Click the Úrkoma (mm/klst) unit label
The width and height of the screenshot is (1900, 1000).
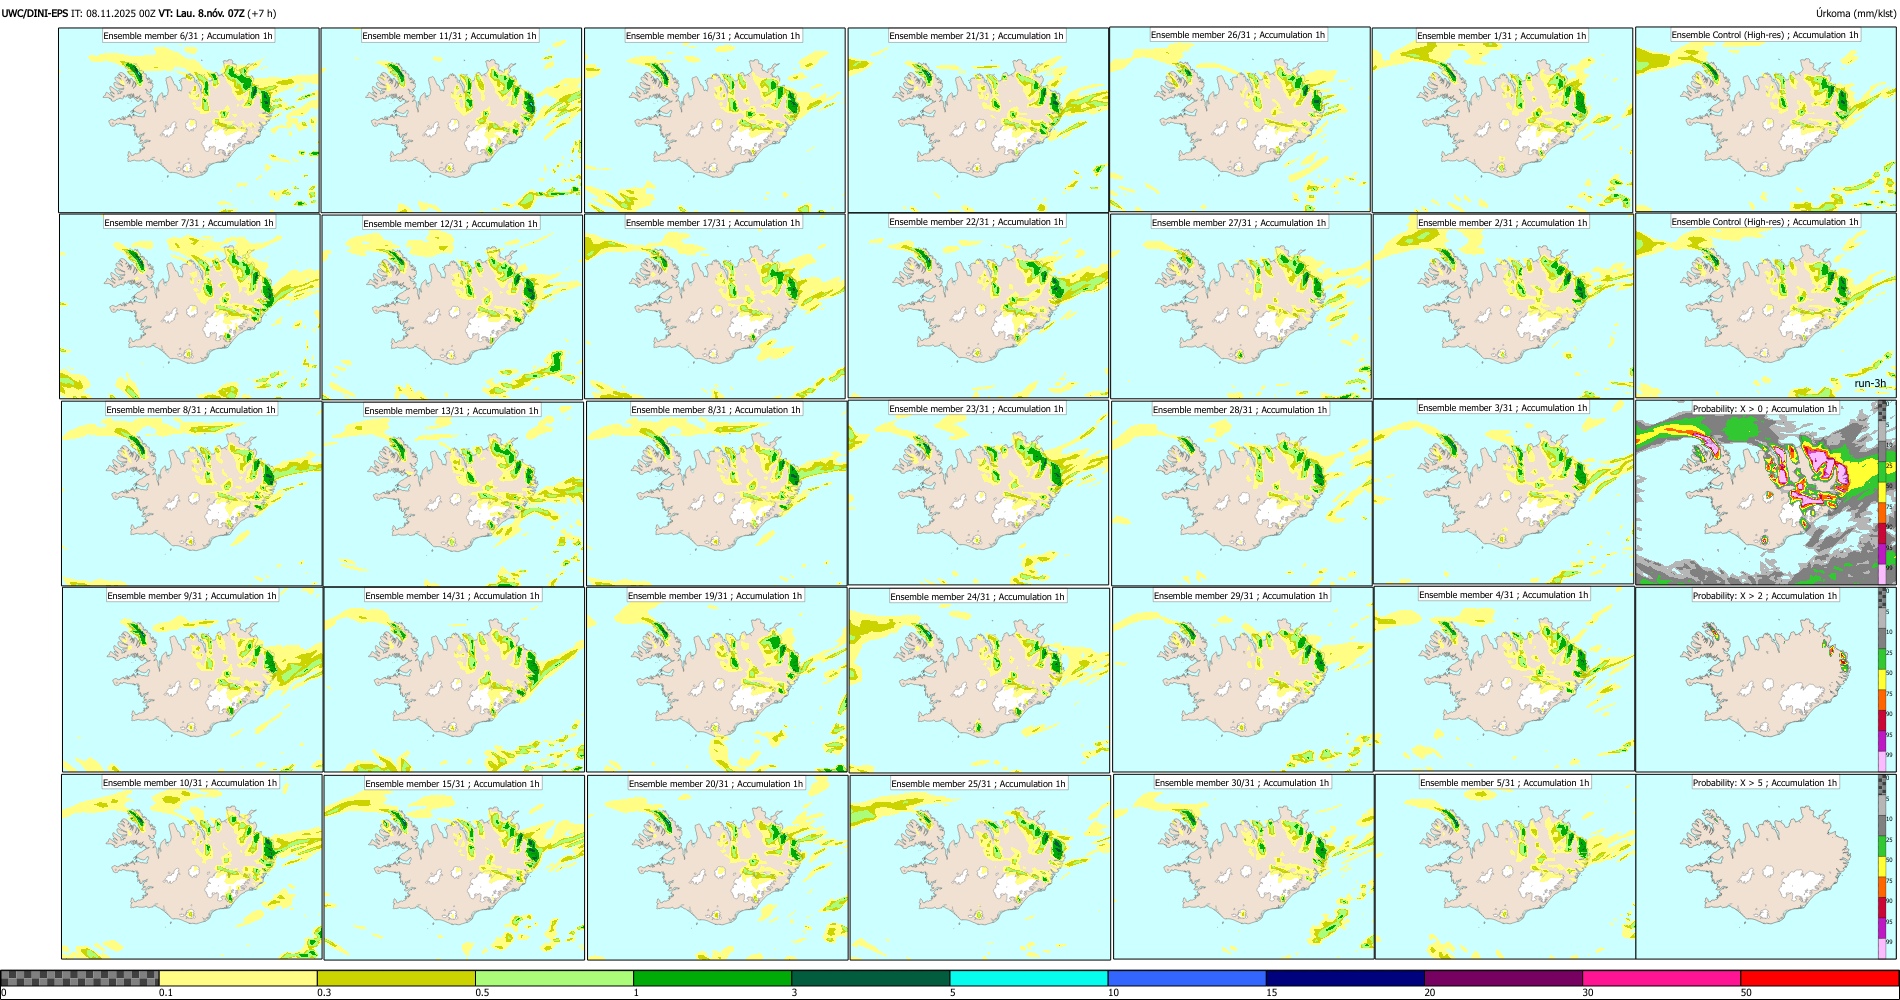tap(1855, 13)
